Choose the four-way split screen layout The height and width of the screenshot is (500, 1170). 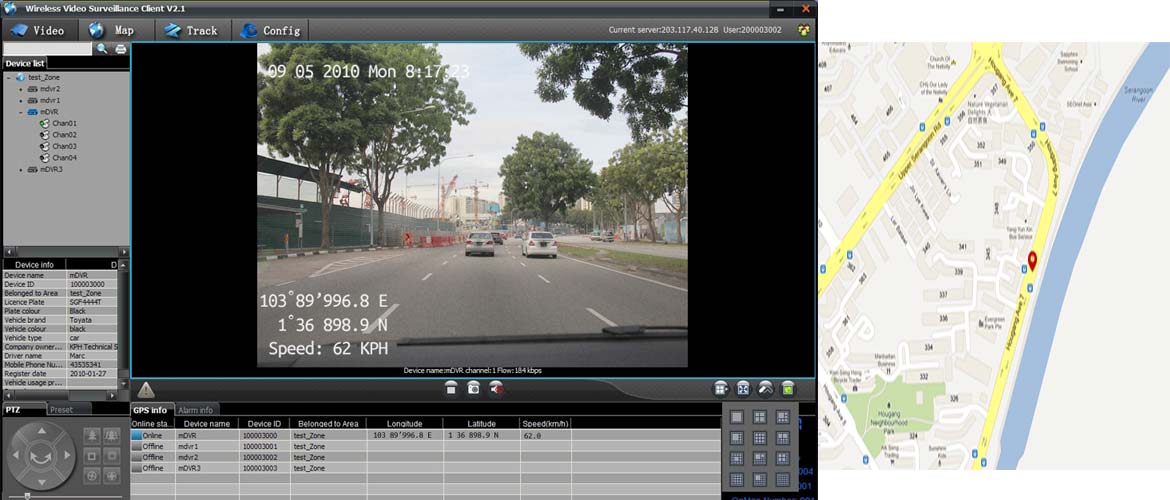pos(759,417)
